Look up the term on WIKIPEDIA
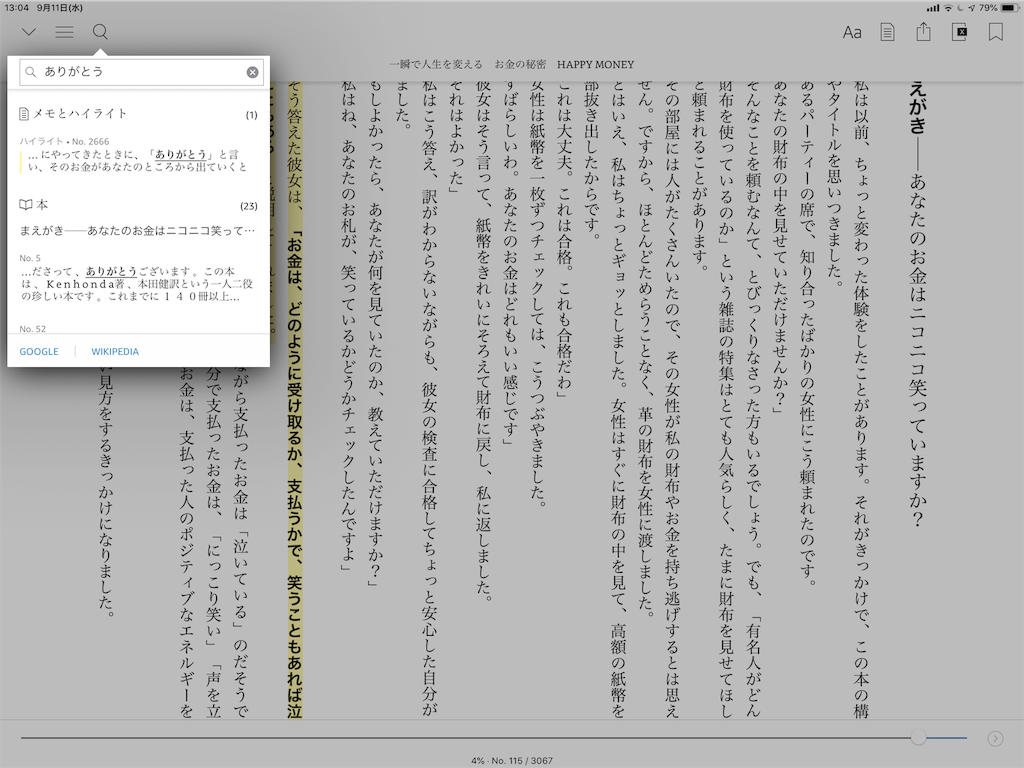This screenshot has width=1024, height=768. [x=115, y=352]
